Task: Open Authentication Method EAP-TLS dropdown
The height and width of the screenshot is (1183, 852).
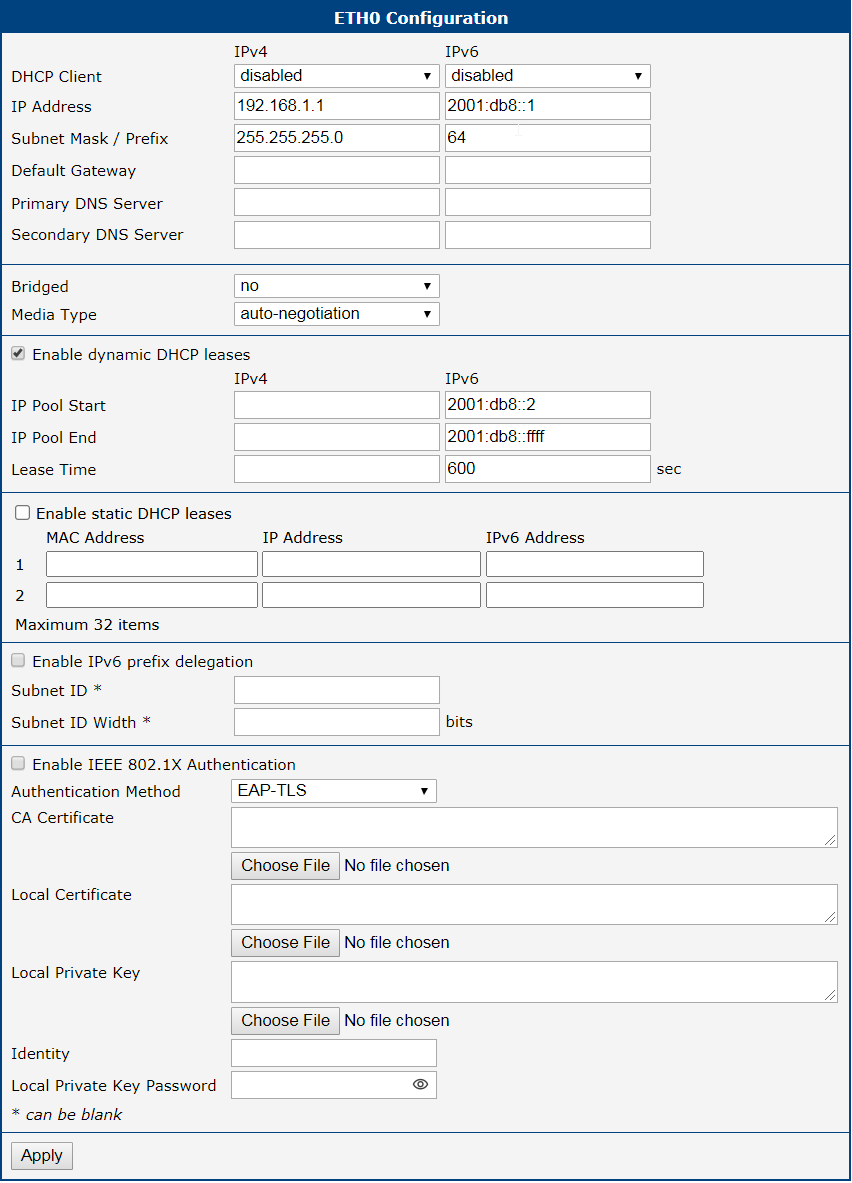Action: pyautogui.click(x=334, y=791)
